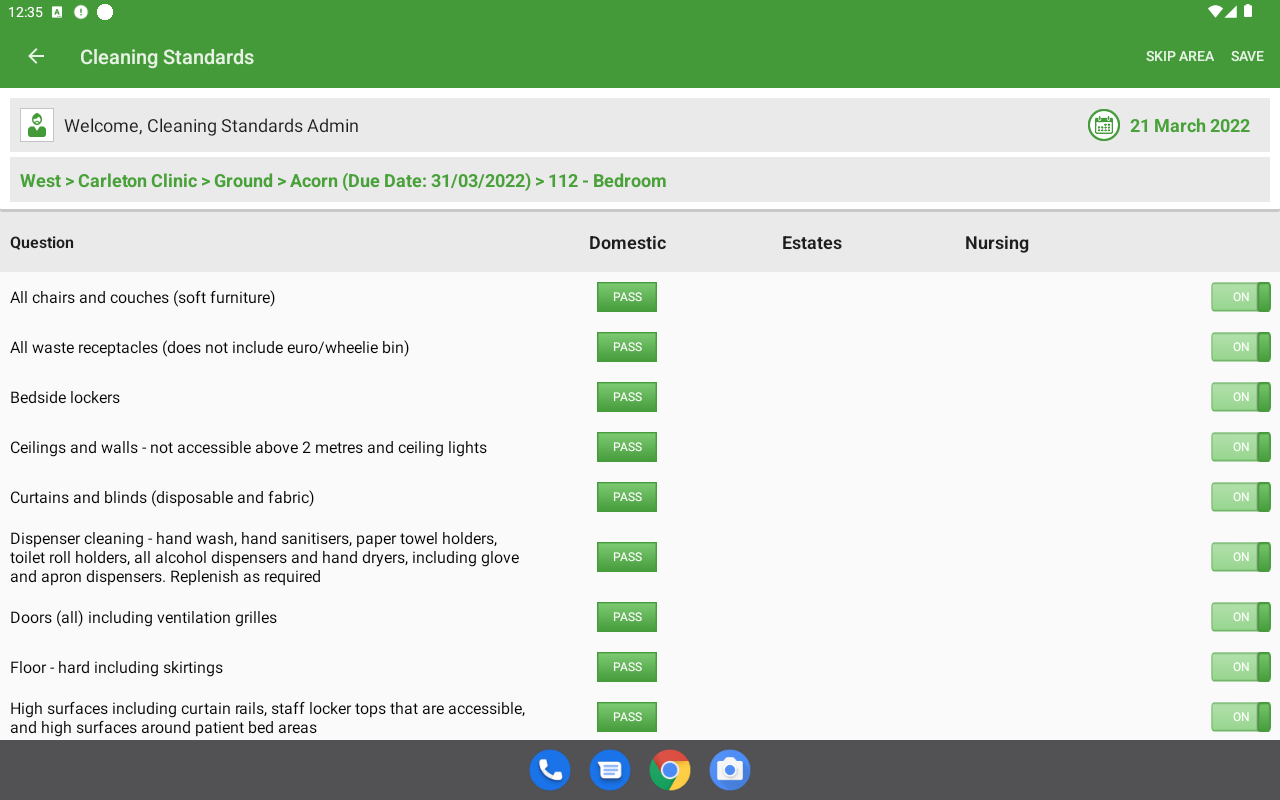Viewport: 1280px width, 800px height.
Task: Click PASS for Dispenser cleaning
Action: [627, 557]
